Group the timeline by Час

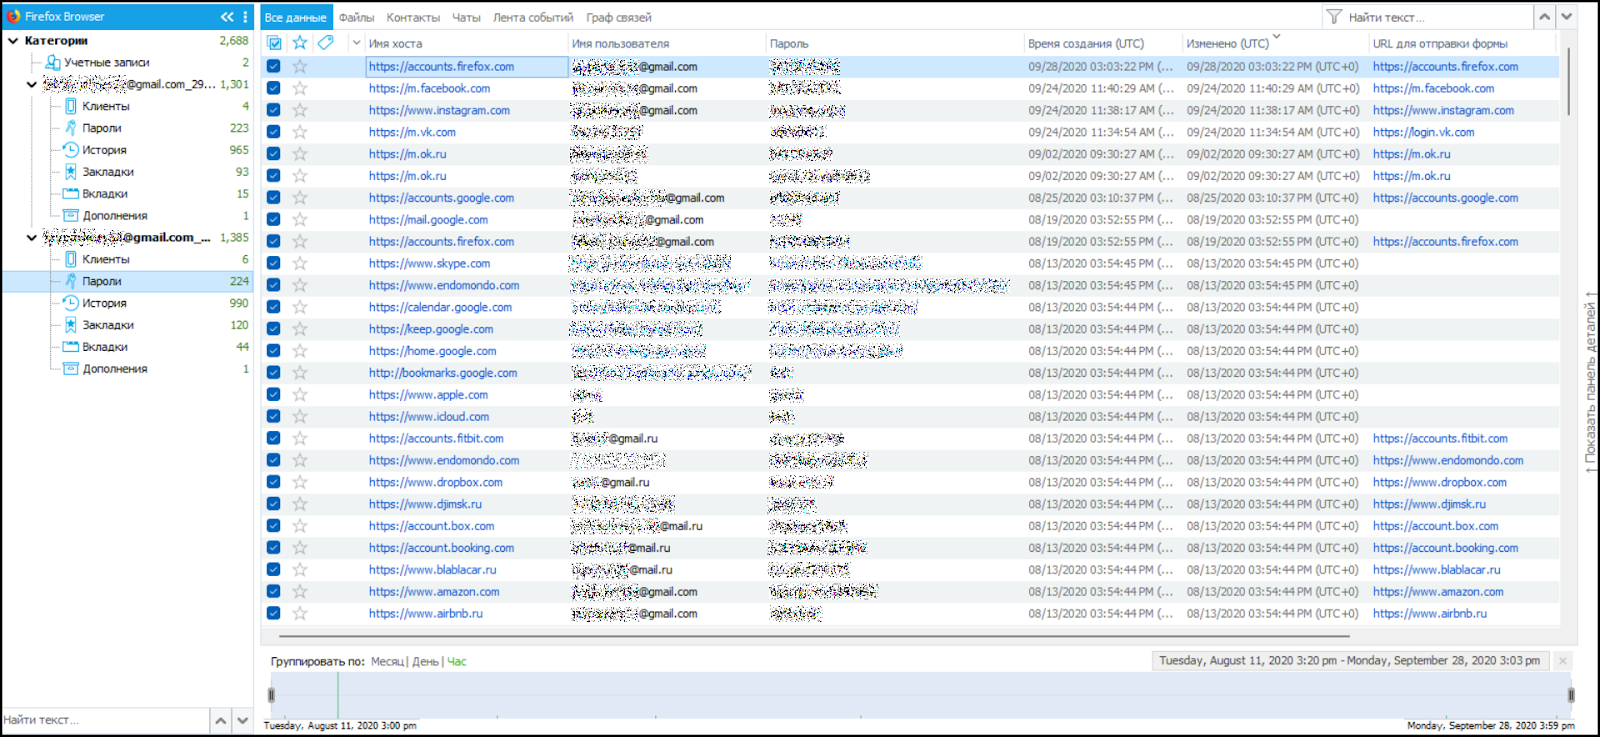click(457, 662)
